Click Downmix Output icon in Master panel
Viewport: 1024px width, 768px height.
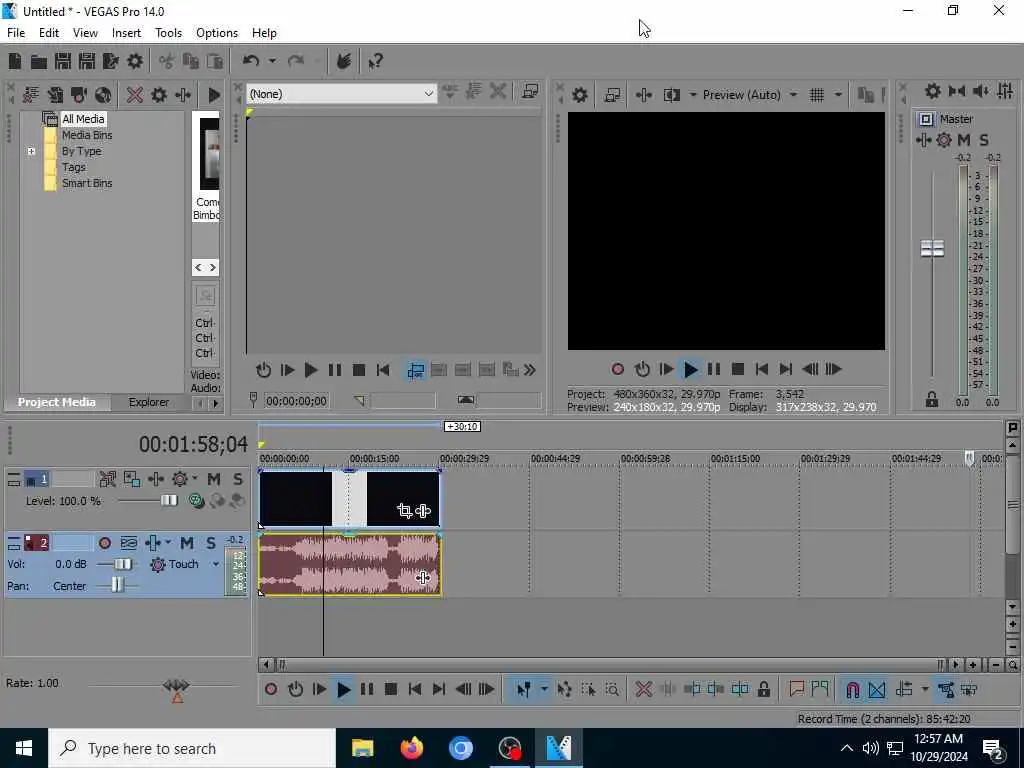point(957,91)
